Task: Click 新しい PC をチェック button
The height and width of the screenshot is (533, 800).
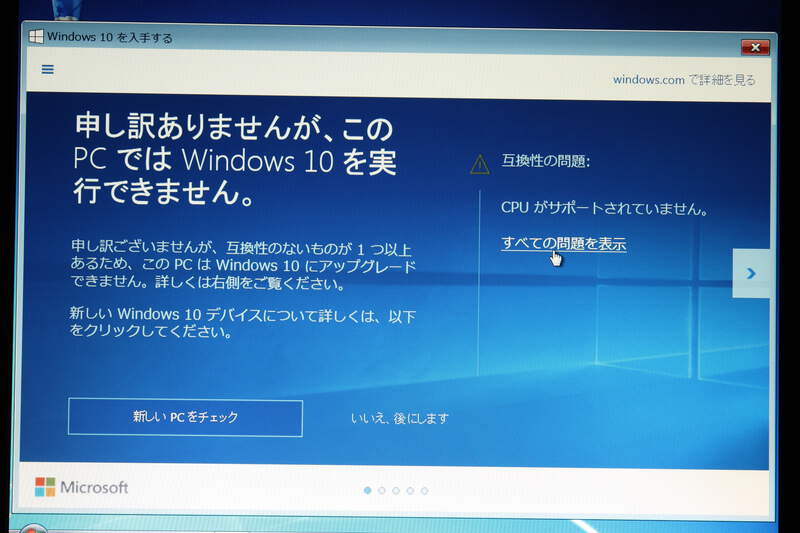Action: pos(185,417)
